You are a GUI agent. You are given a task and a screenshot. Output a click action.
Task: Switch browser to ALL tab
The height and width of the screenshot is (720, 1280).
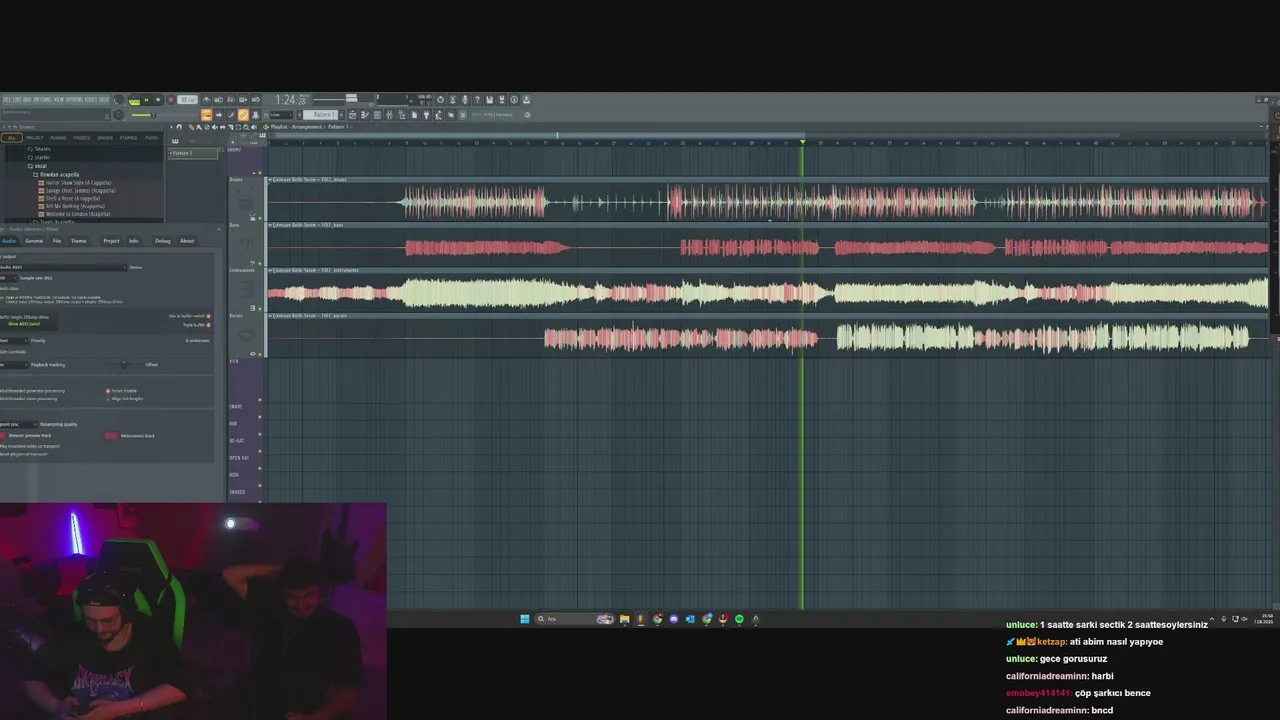tap(12, 138)
